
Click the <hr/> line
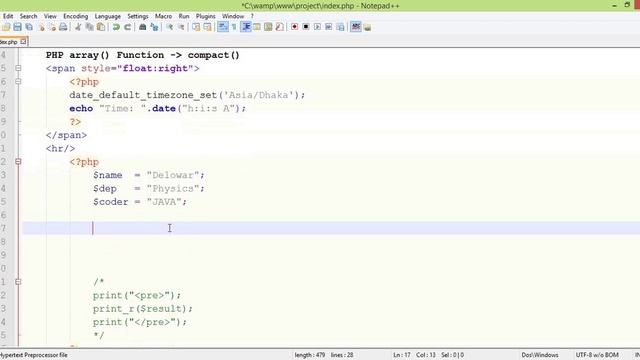(x=60, y=149)
